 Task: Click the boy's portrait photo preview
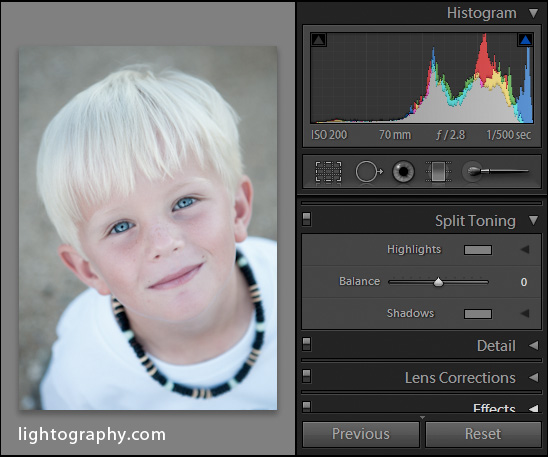point(148,228)
